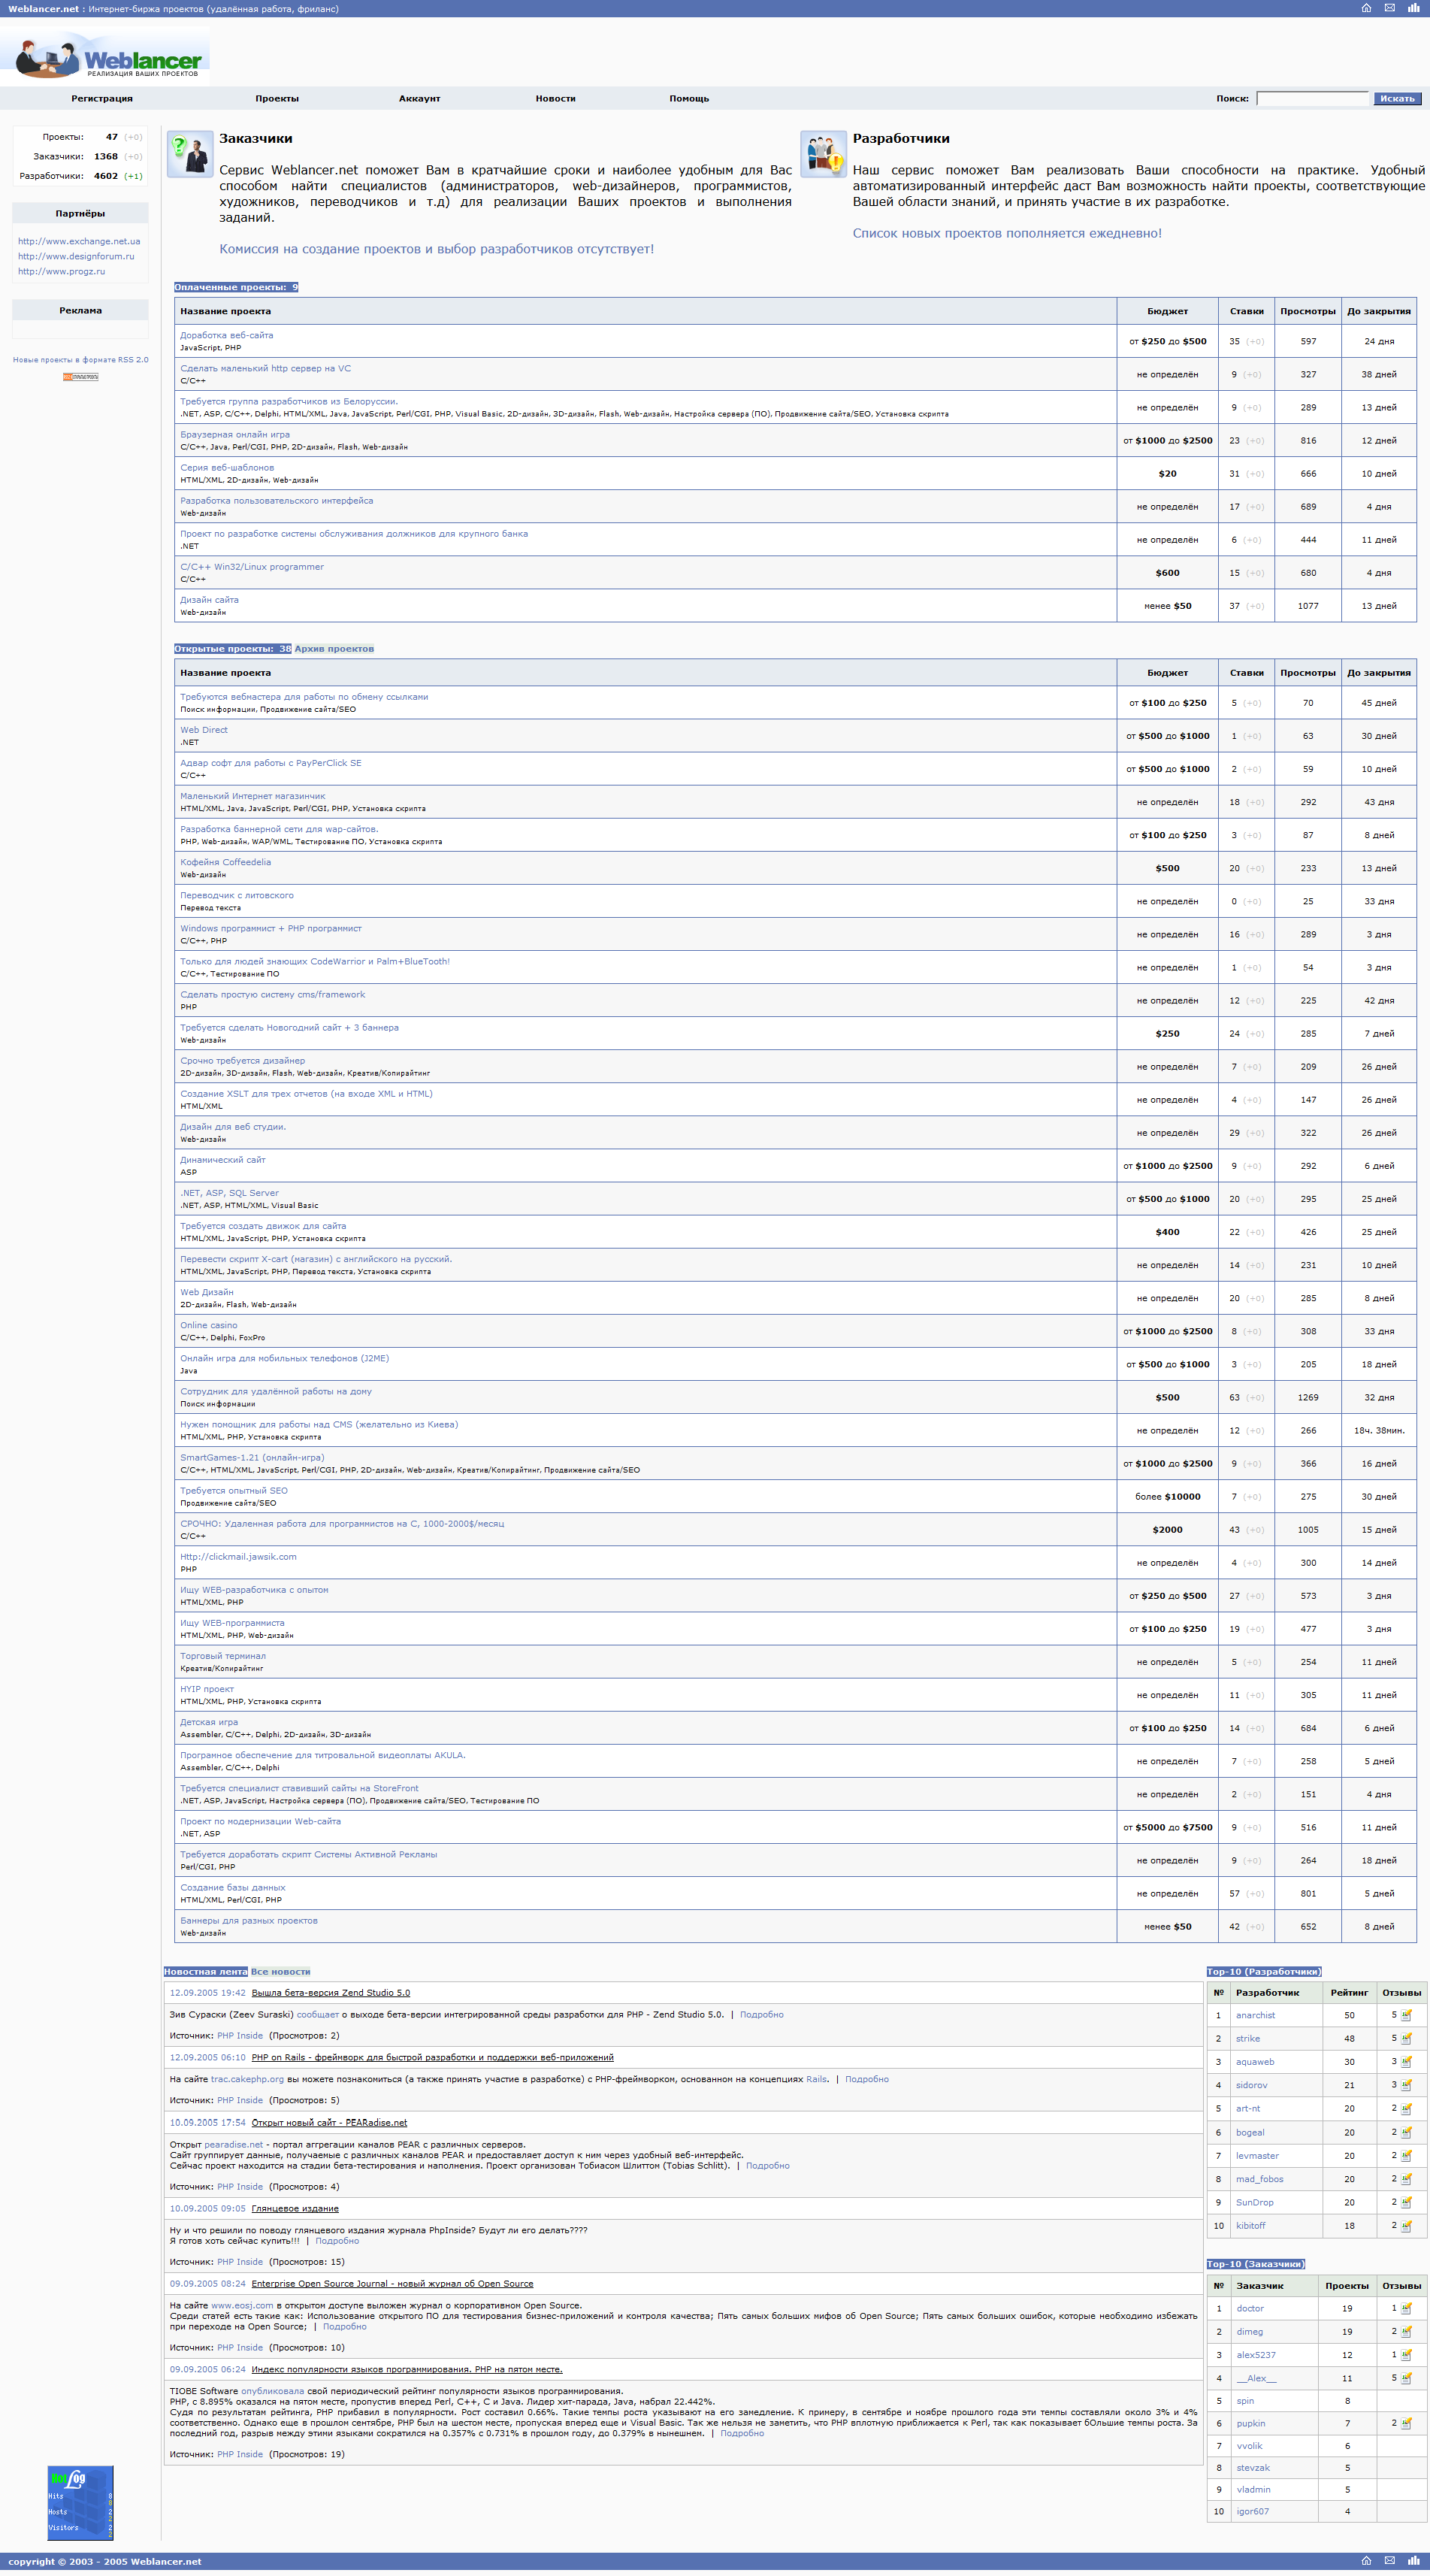Go to the Проекты menu item
The image size is (1430, 2576).
(277, 99)
